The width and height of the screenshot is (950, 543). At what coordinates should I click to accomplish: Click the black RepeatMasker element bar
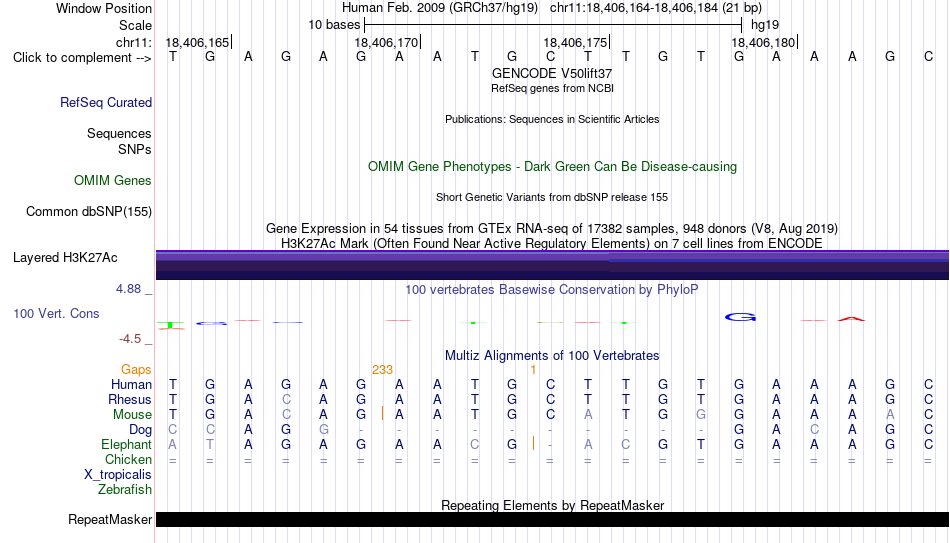click(552, 519)
